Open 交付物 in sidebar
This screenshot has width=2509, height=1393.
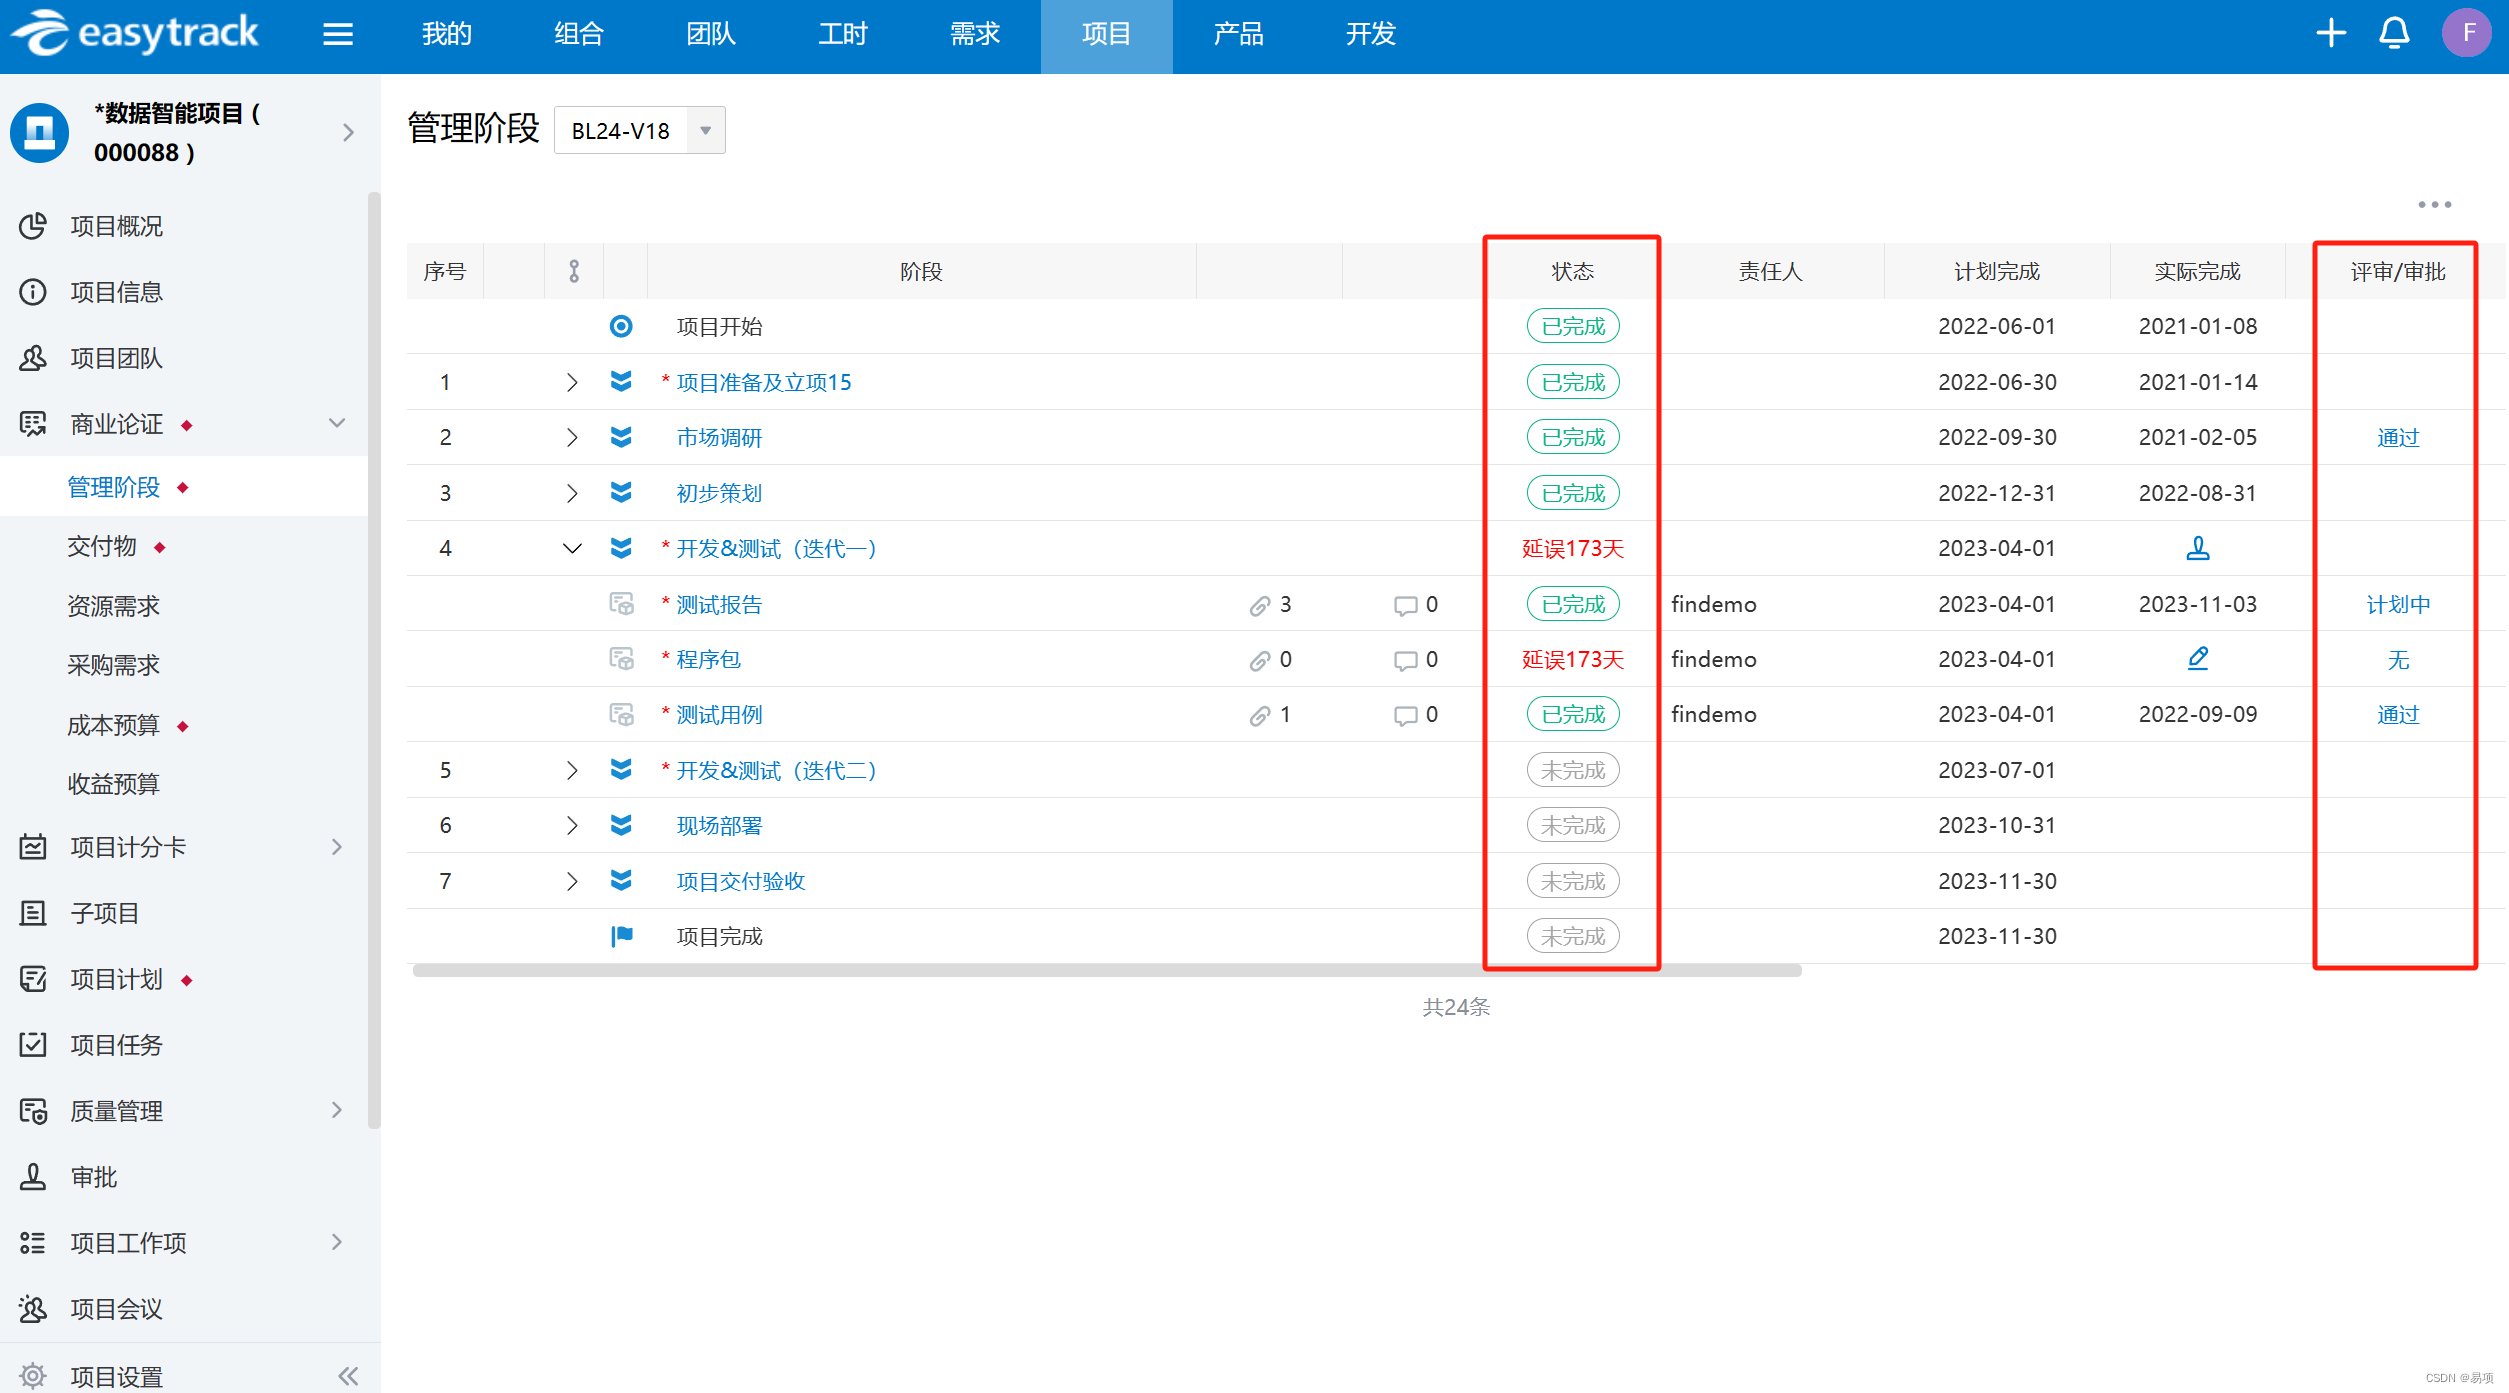coord(102,546)
